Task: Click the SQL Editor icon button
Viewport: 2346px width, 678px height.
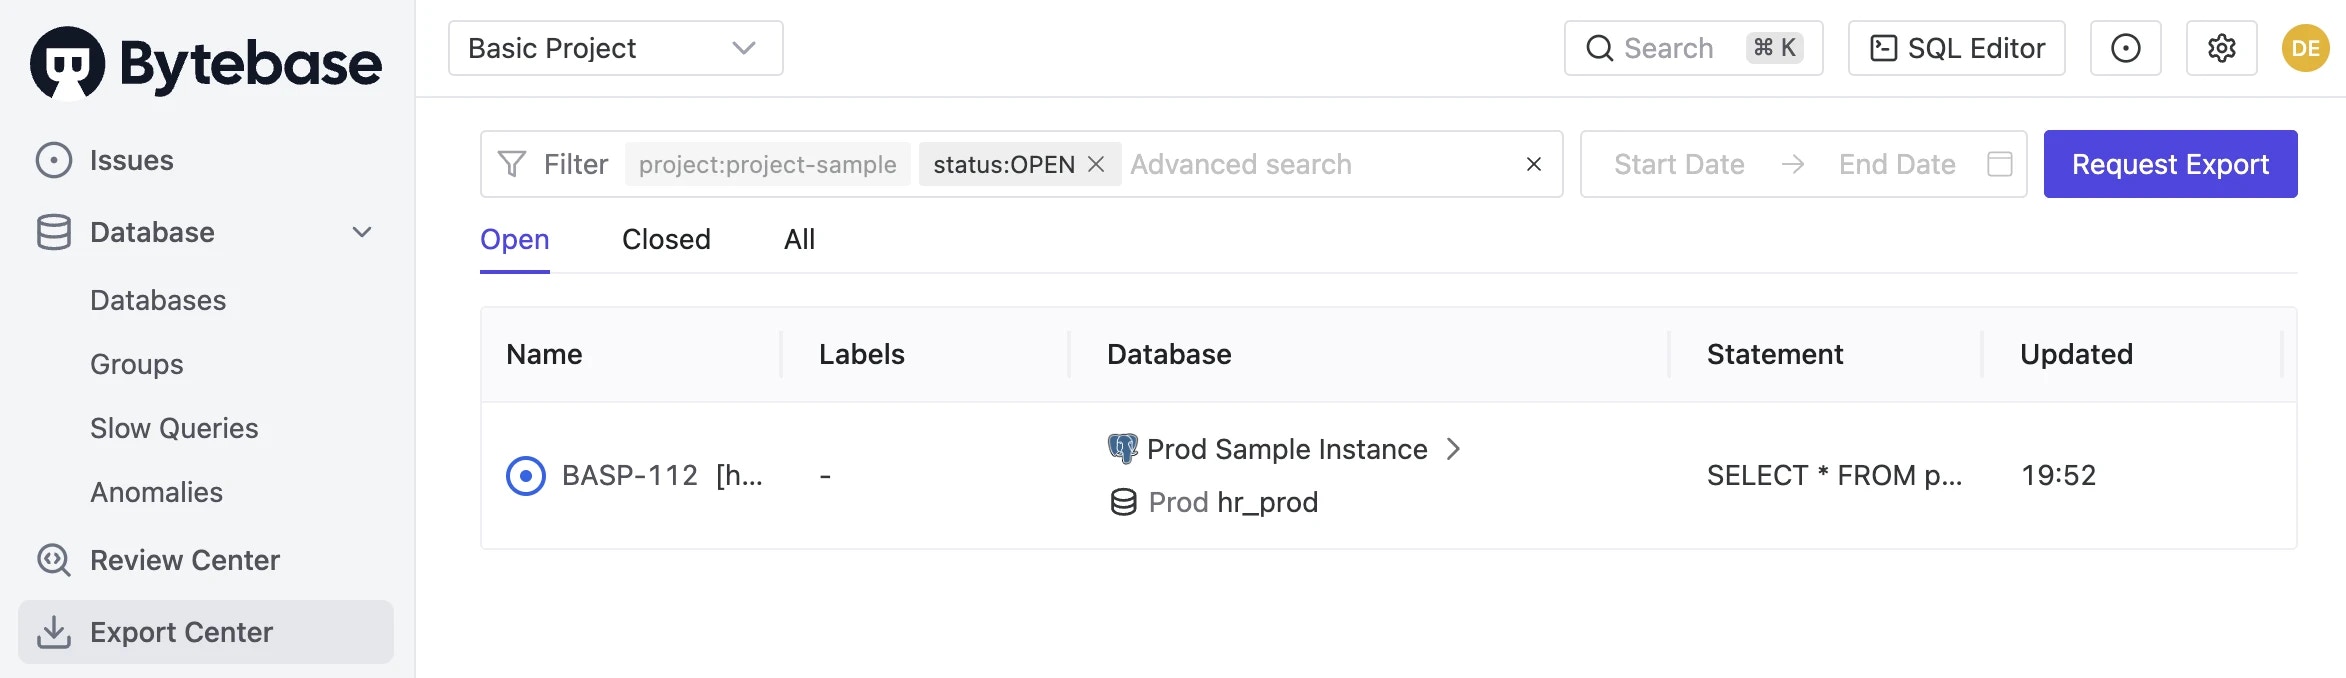Action: 1886,46
